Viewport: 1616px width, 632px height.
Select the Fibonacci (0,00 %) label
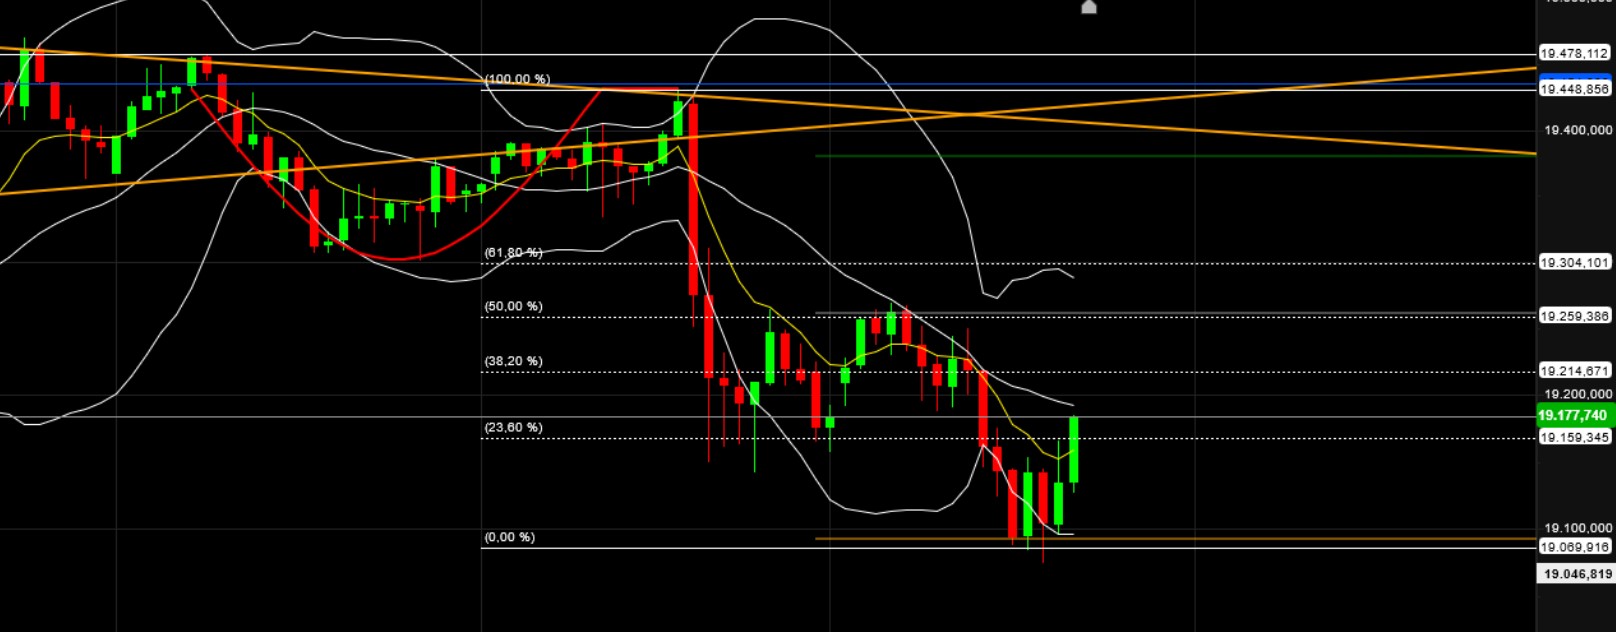509,537
